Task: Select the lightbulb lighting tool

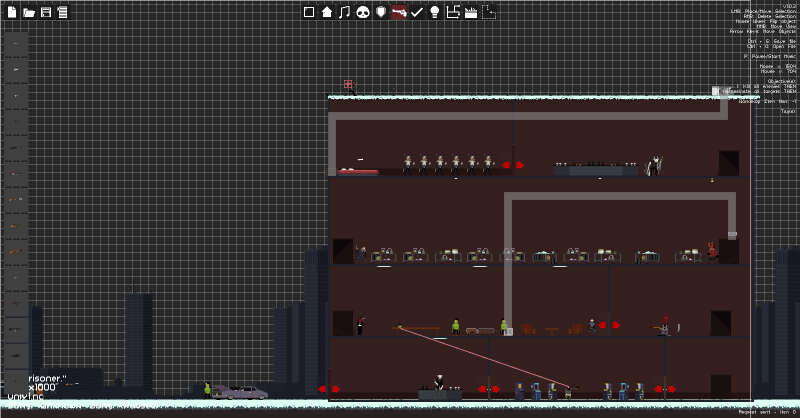Action: 435,12
